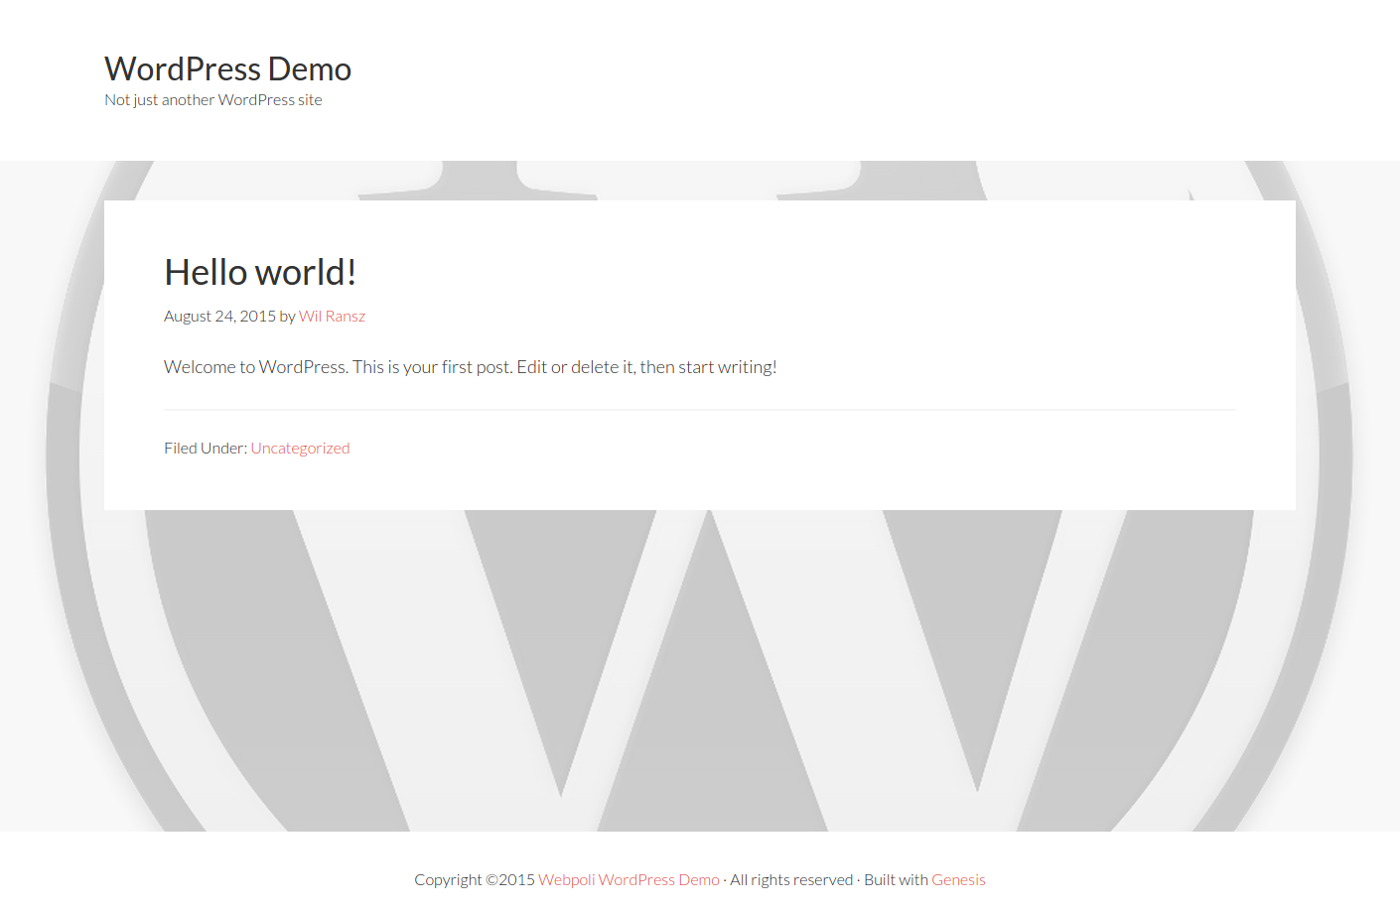Click the tagline Not just another WordPress site
Screen dimensions: 1400x911
click(x=213, y=100)
